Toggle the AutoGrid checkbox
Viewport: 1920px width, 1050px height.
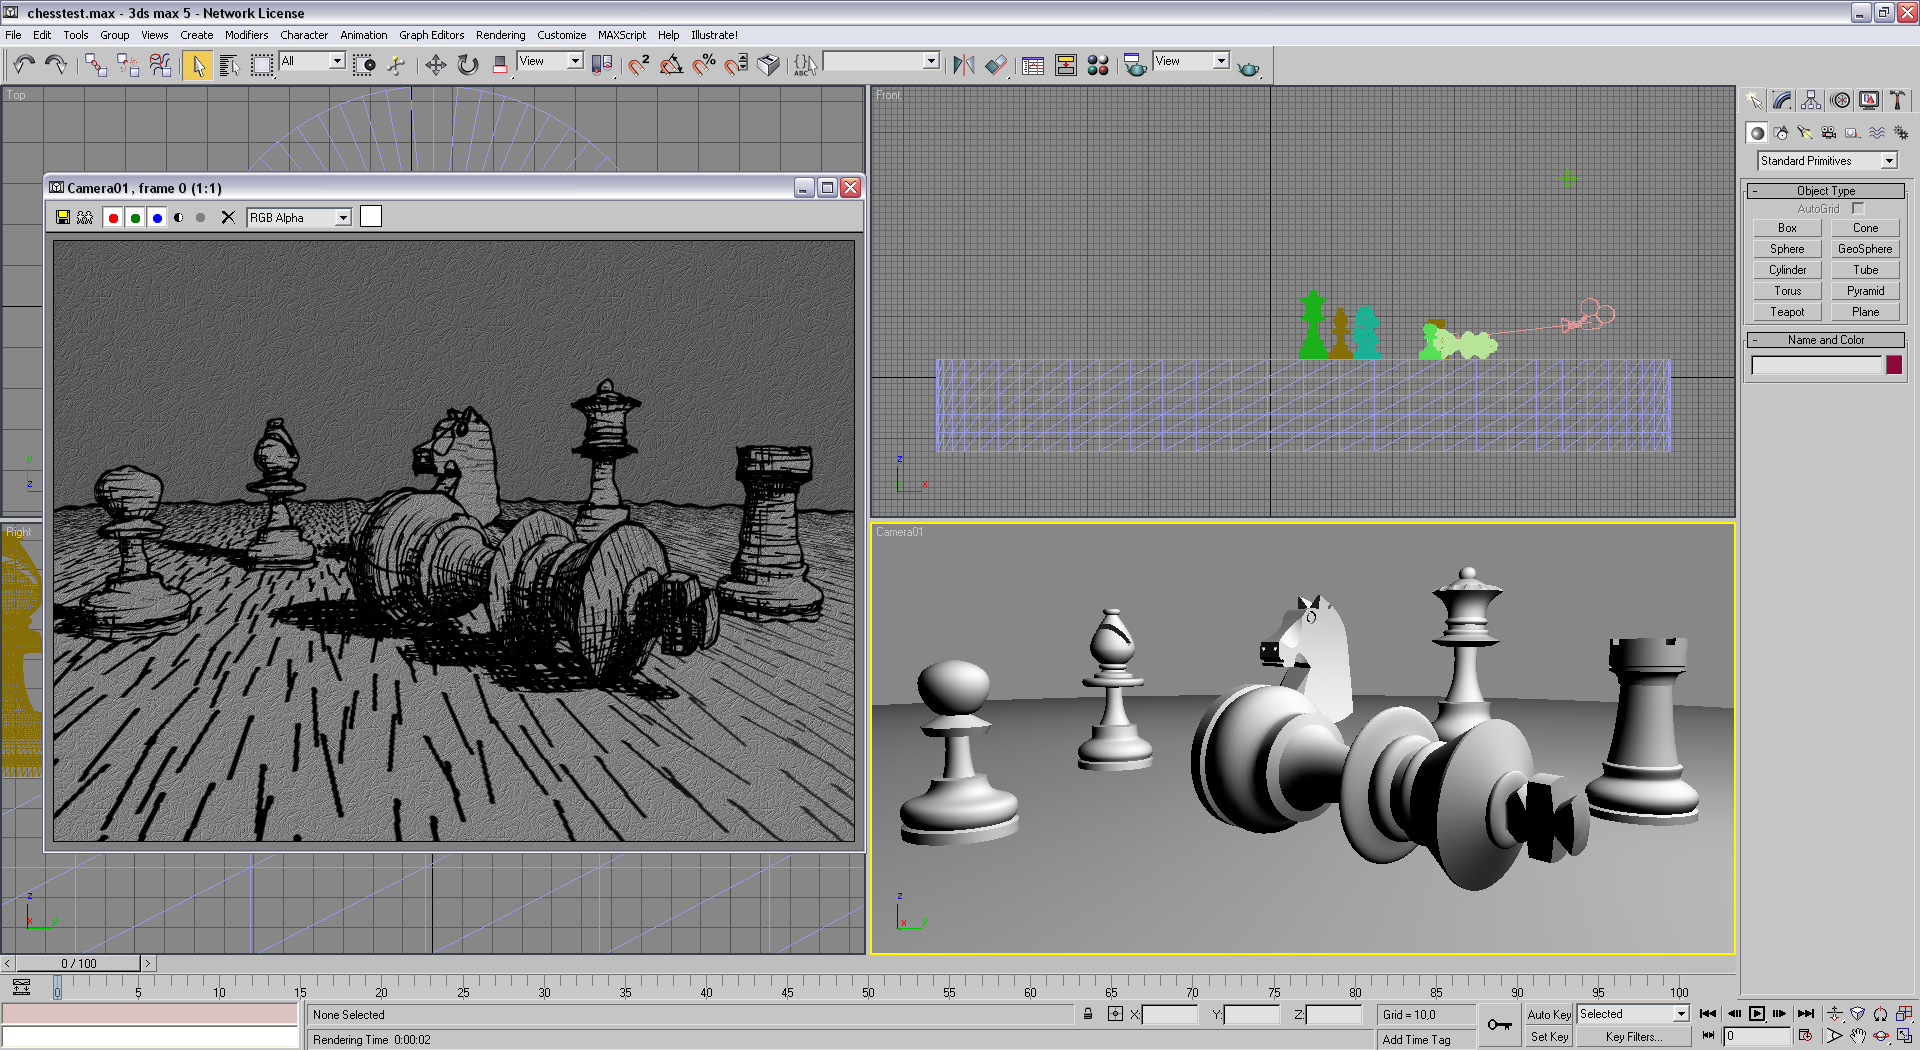point(1858,208)
